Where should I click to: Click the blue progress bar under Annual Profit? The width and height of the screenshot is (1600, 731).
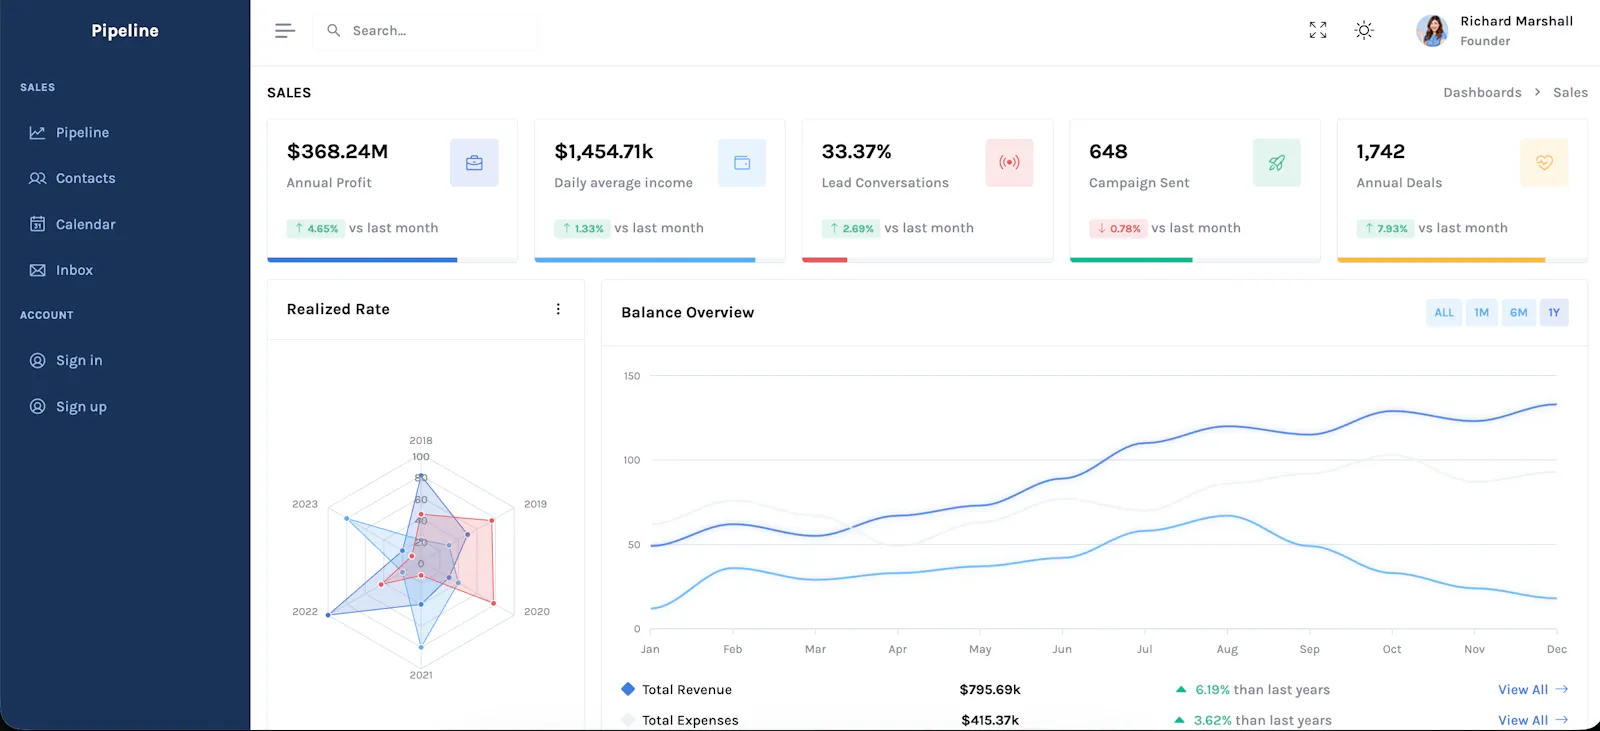(362, 260)
